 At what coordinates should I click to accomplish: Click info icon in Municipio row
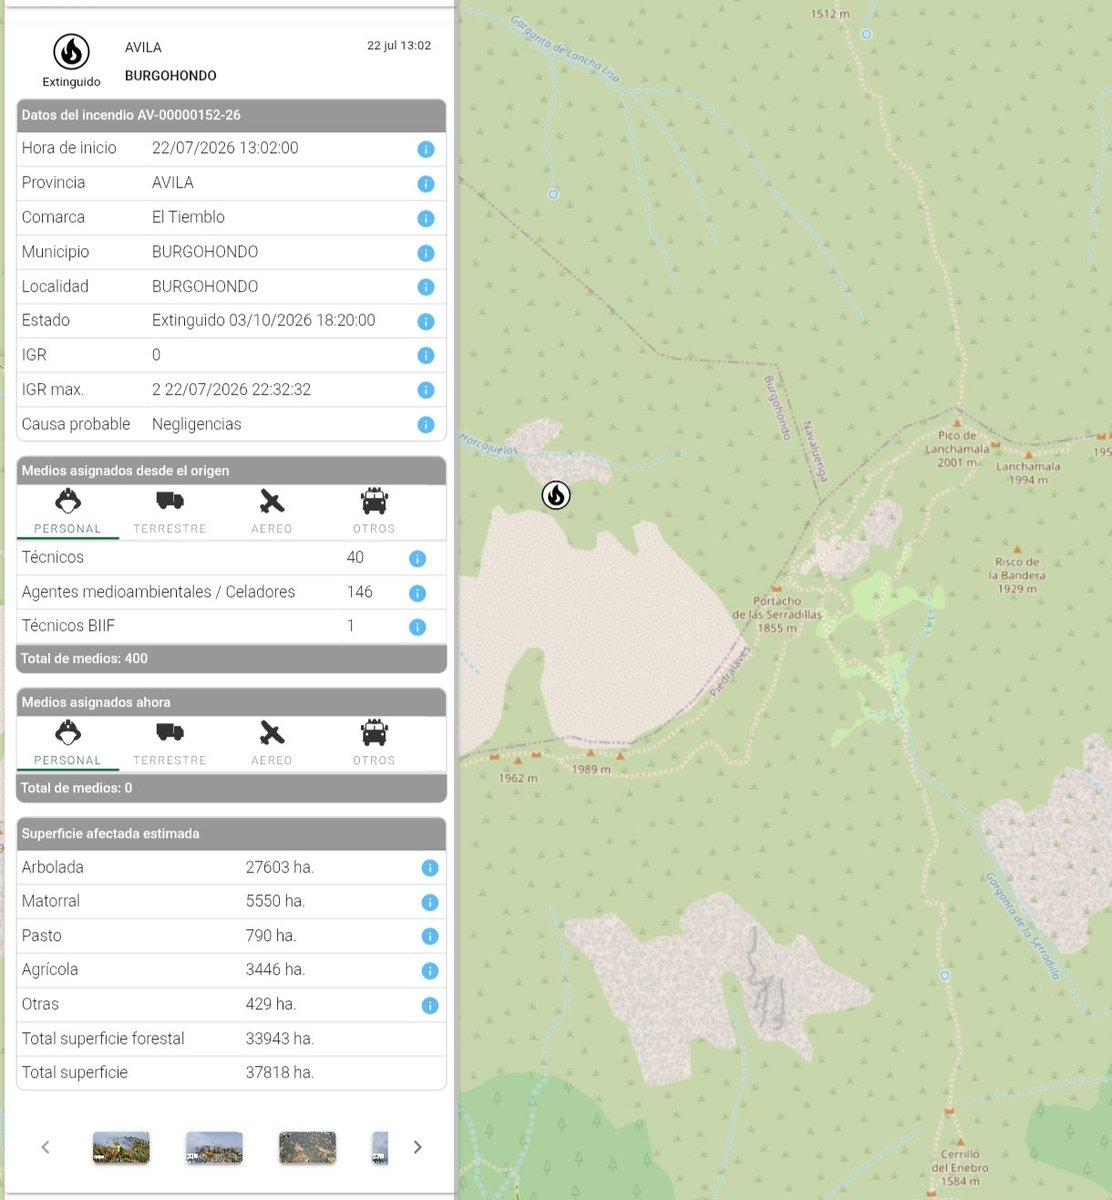[x=425, y=253]
